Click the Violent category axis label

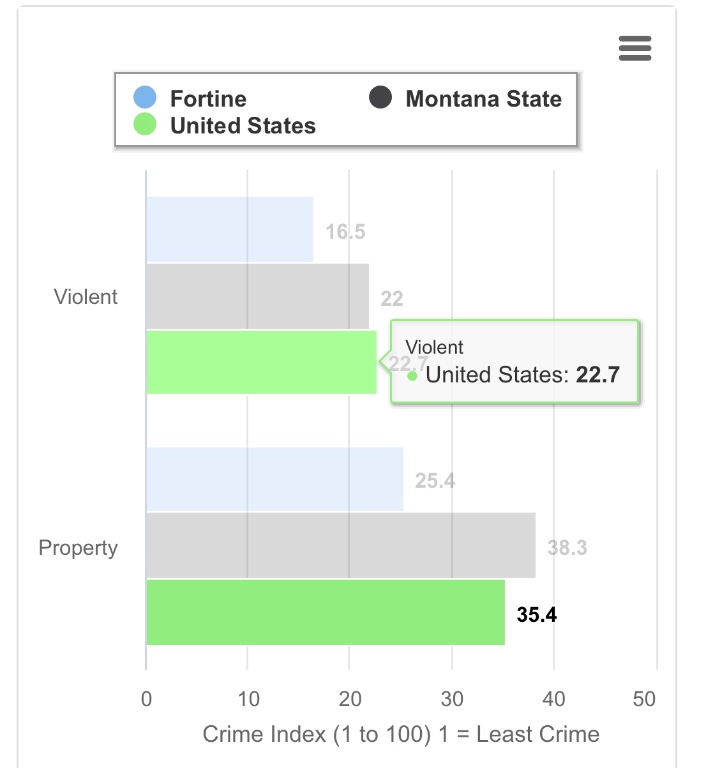tap(86, 297)
